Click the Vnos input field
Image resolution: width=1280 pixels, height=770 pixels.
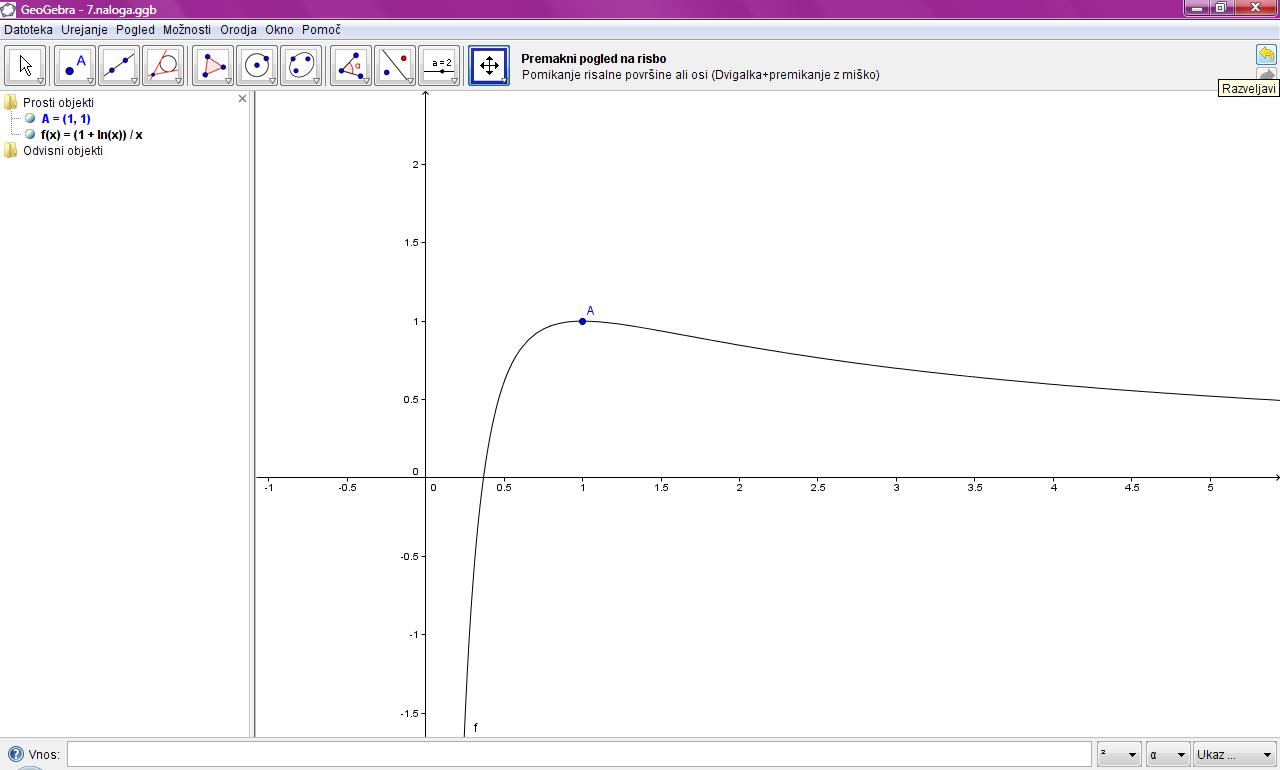point(578,754)
